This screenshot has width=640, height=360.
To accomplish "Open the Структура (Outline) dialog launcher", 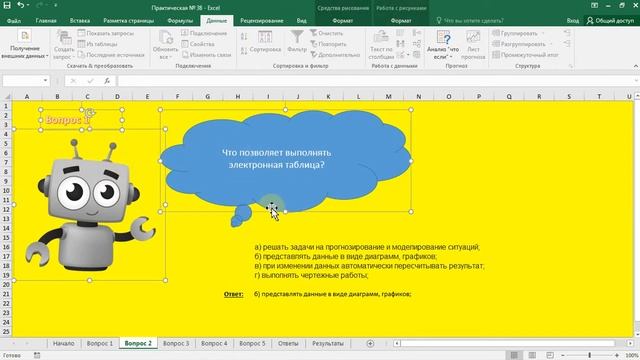I will 571,66.
